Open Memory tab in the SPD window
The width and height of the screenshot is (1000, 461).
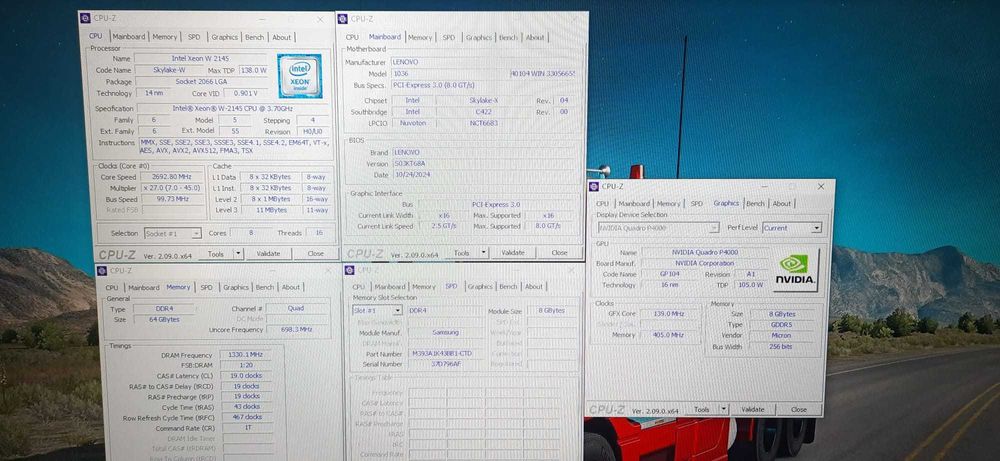(x=423, y=287)
